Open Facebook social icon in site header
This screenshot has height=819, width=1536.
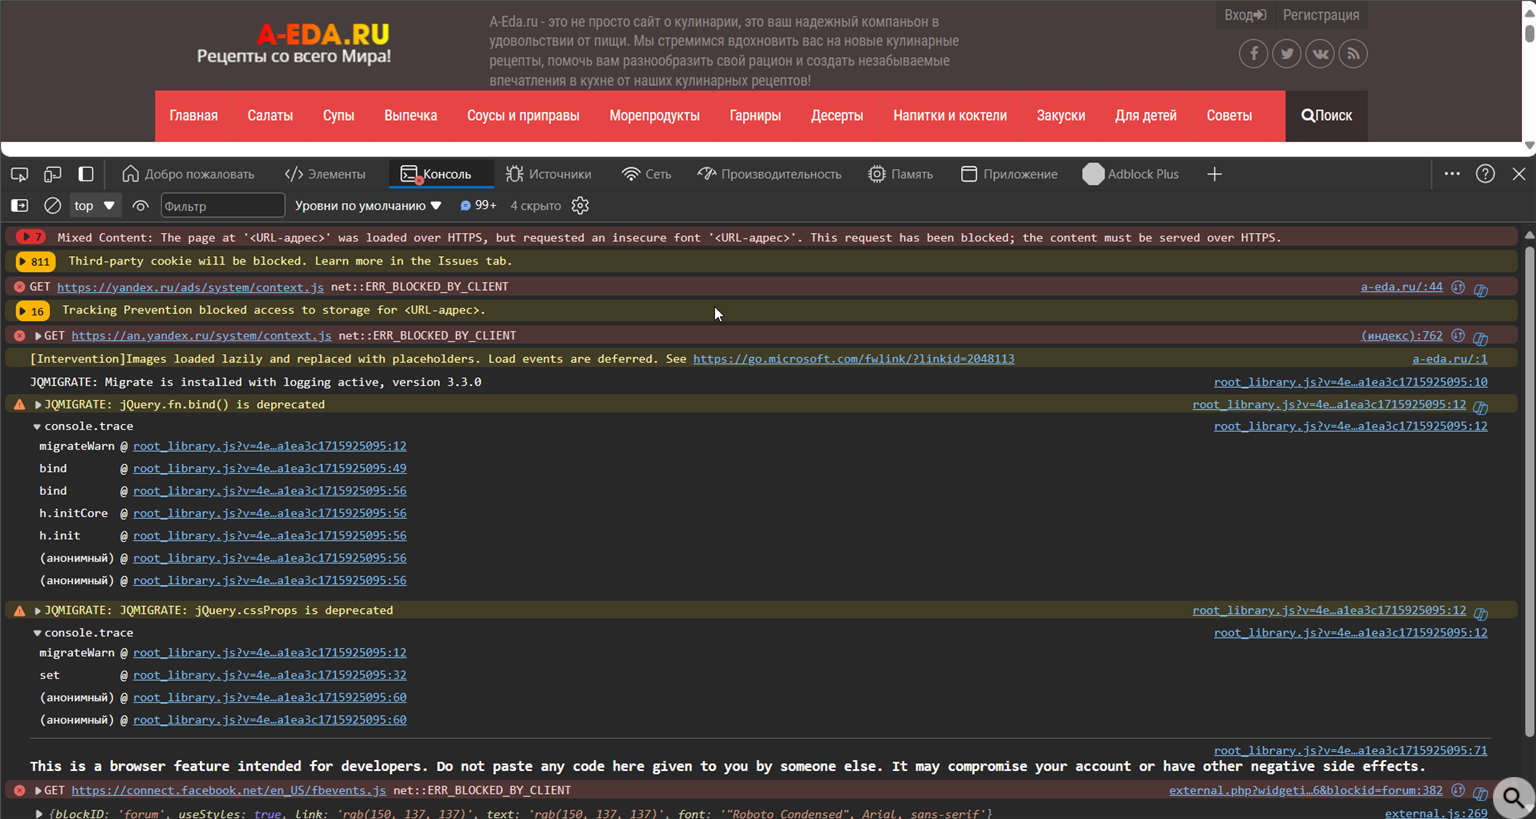pos(1253,54)
